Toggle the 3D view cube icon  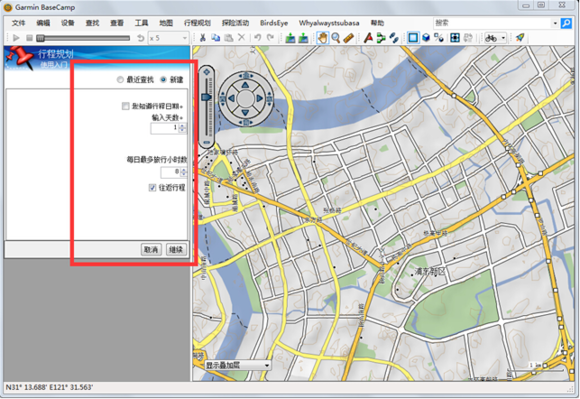coord(426,38)
